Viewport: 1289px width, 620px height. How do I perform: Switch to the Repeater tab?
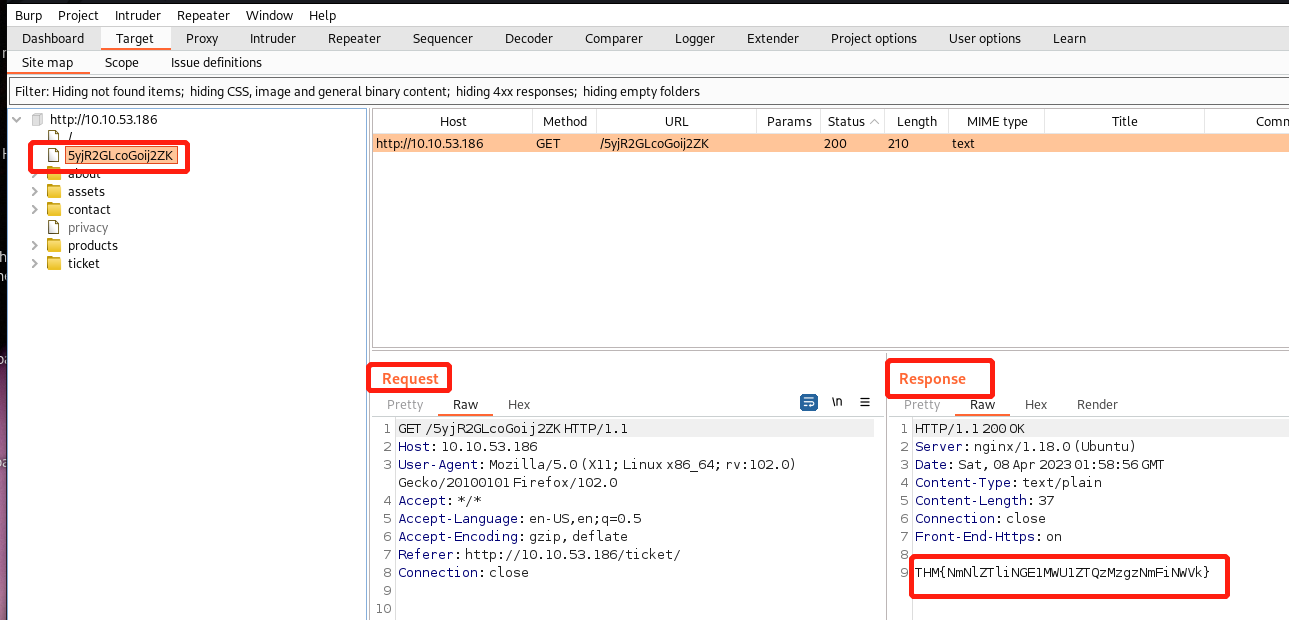click(354, 39)
